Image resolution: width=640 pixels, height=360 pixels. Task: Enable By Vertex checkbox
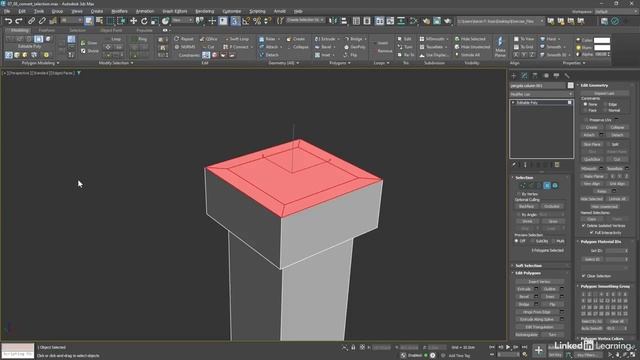click(519, 194)
